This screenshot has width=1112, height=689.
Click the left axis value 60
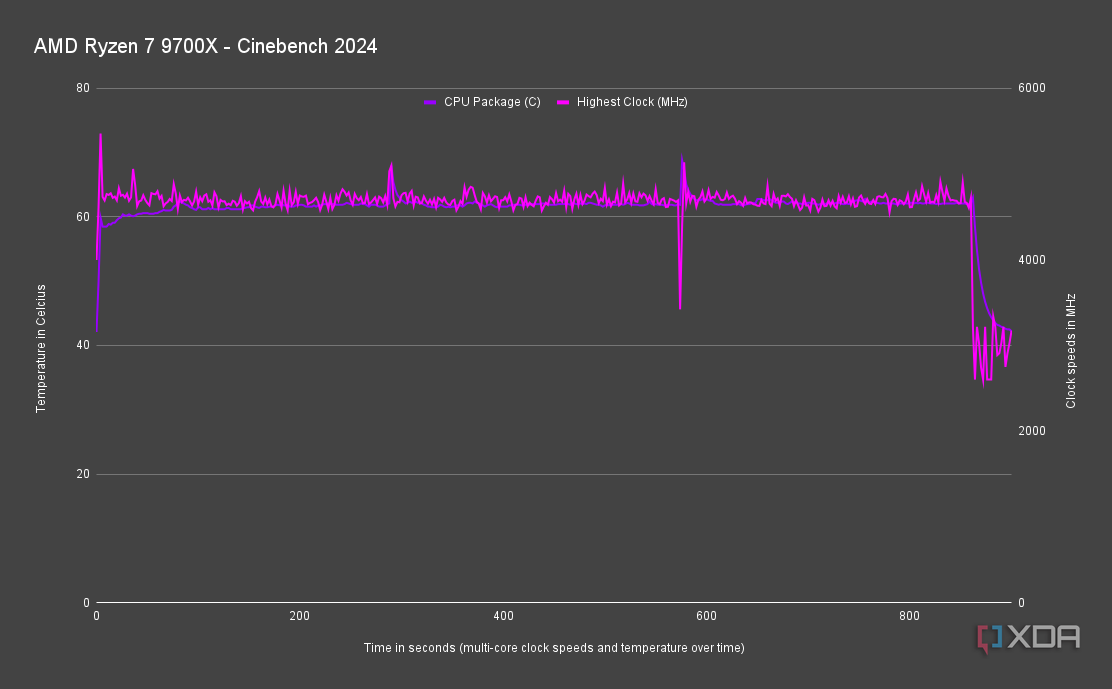83,217
